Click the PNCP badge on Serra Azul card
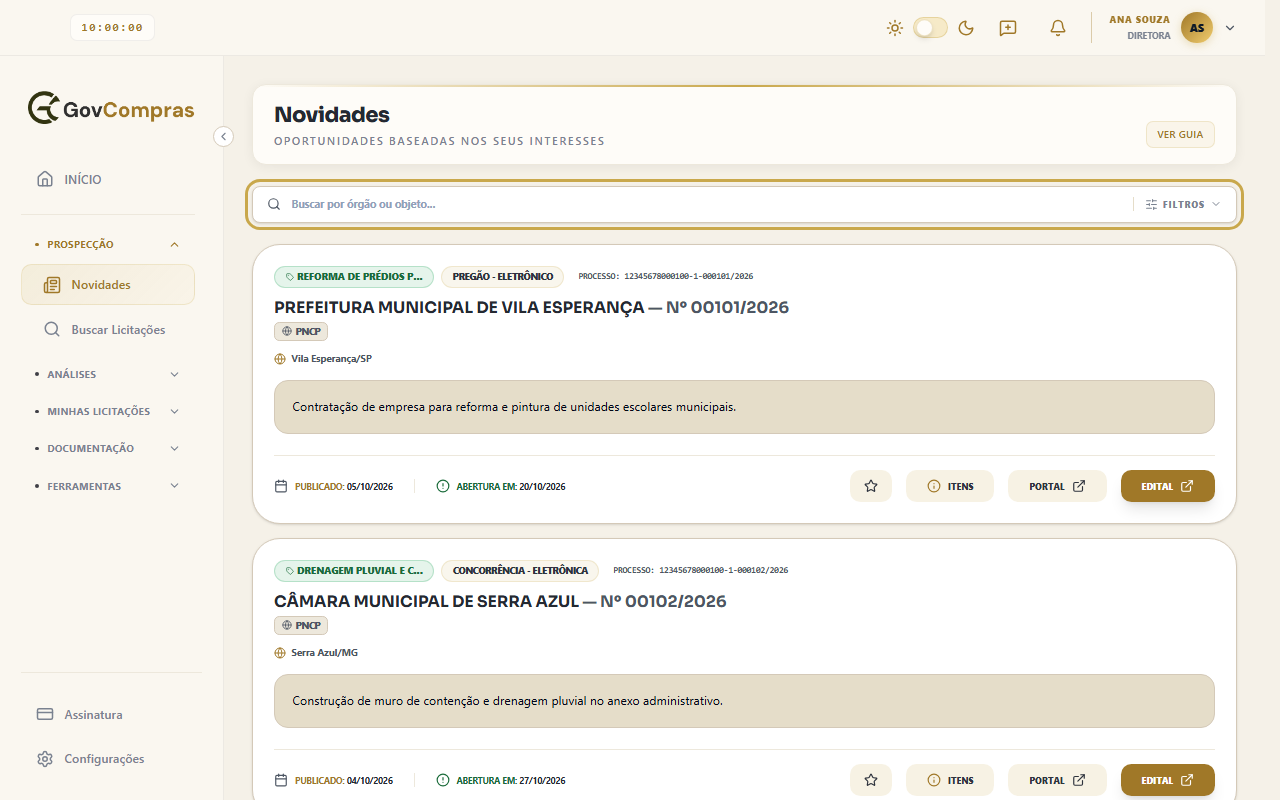Viewport: 1280px width, 800px height. pyautogui.click(x=301, y=626)
